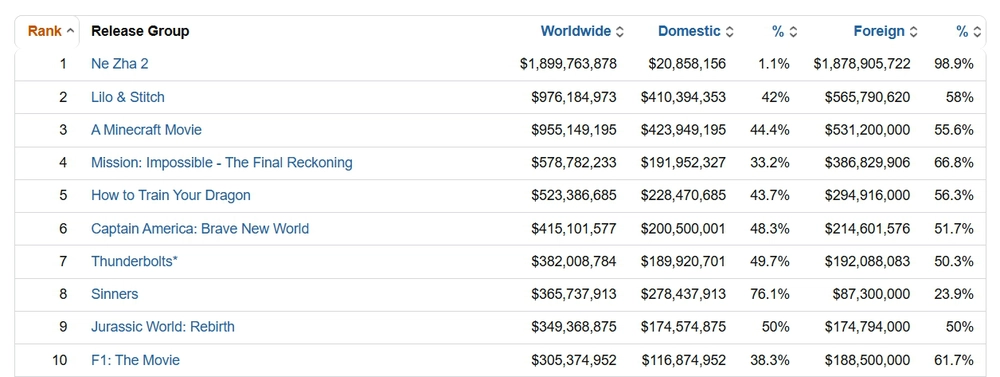
Task: Select foreign value $294,916,000
Action: (x=867, y=195)
